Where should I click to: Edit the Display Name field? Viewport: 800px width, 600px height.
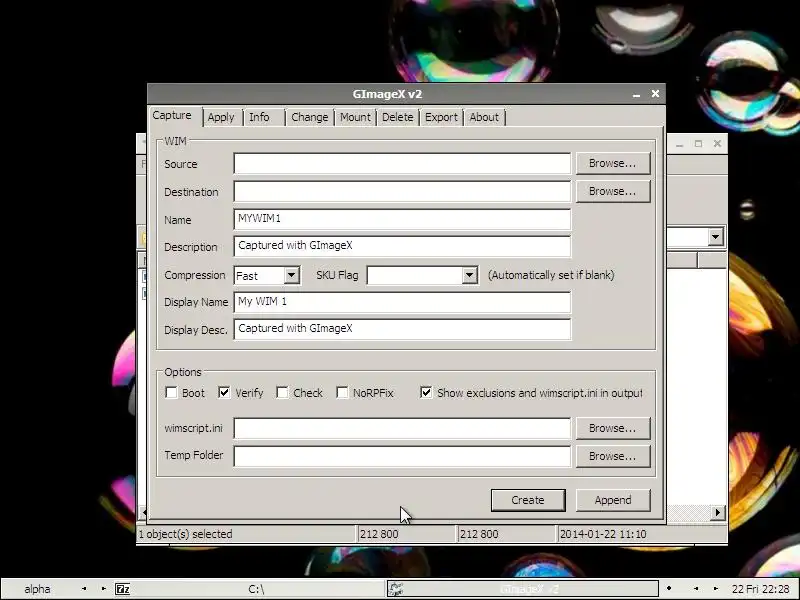402,302
